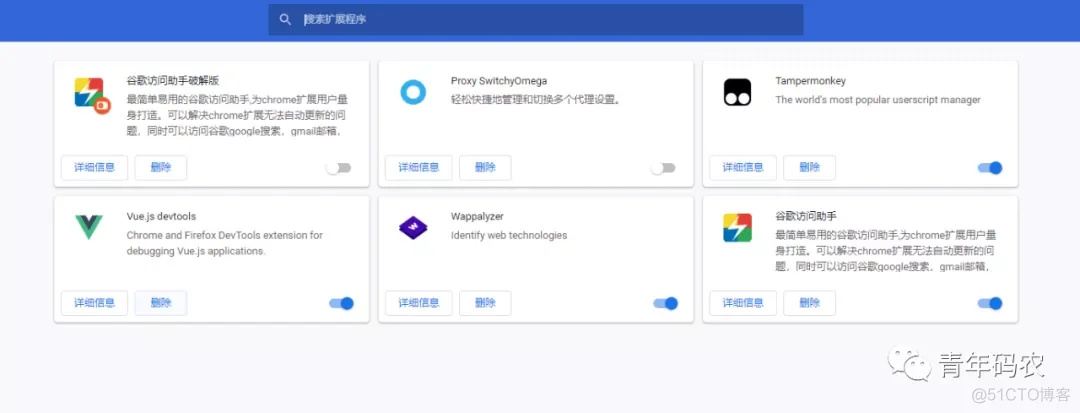Click the search magnifier icon

pos(285,19)
